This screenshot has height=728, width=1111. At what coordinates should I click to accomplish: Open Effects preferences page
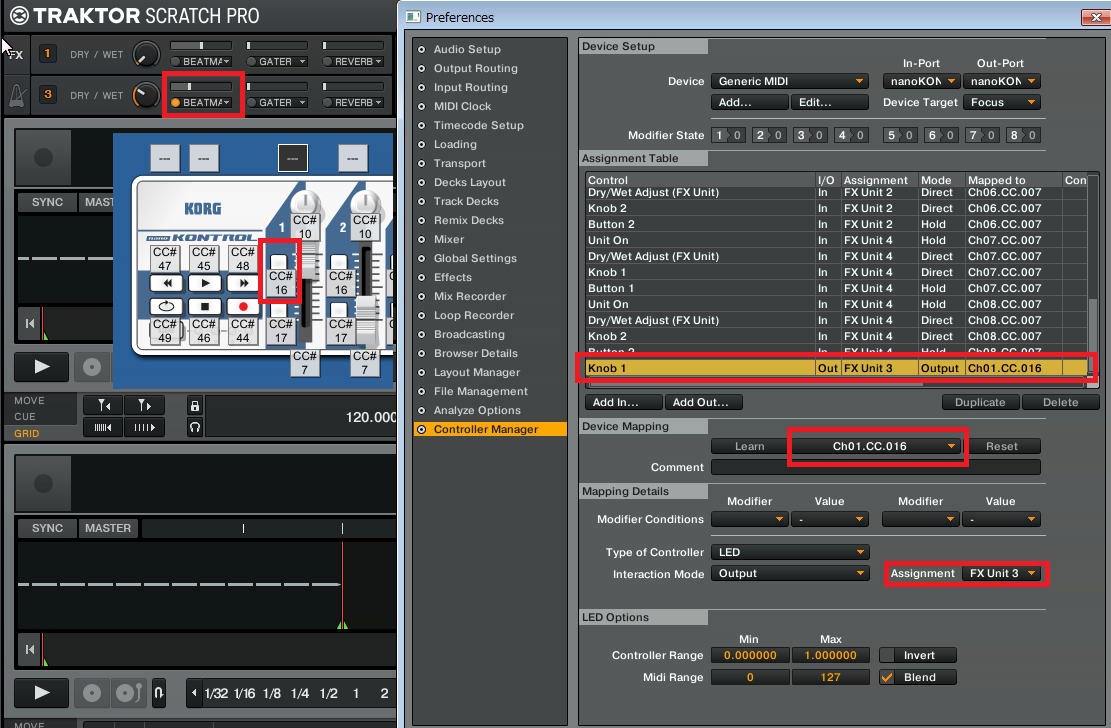pyautogui.click(x=453, y=277)
